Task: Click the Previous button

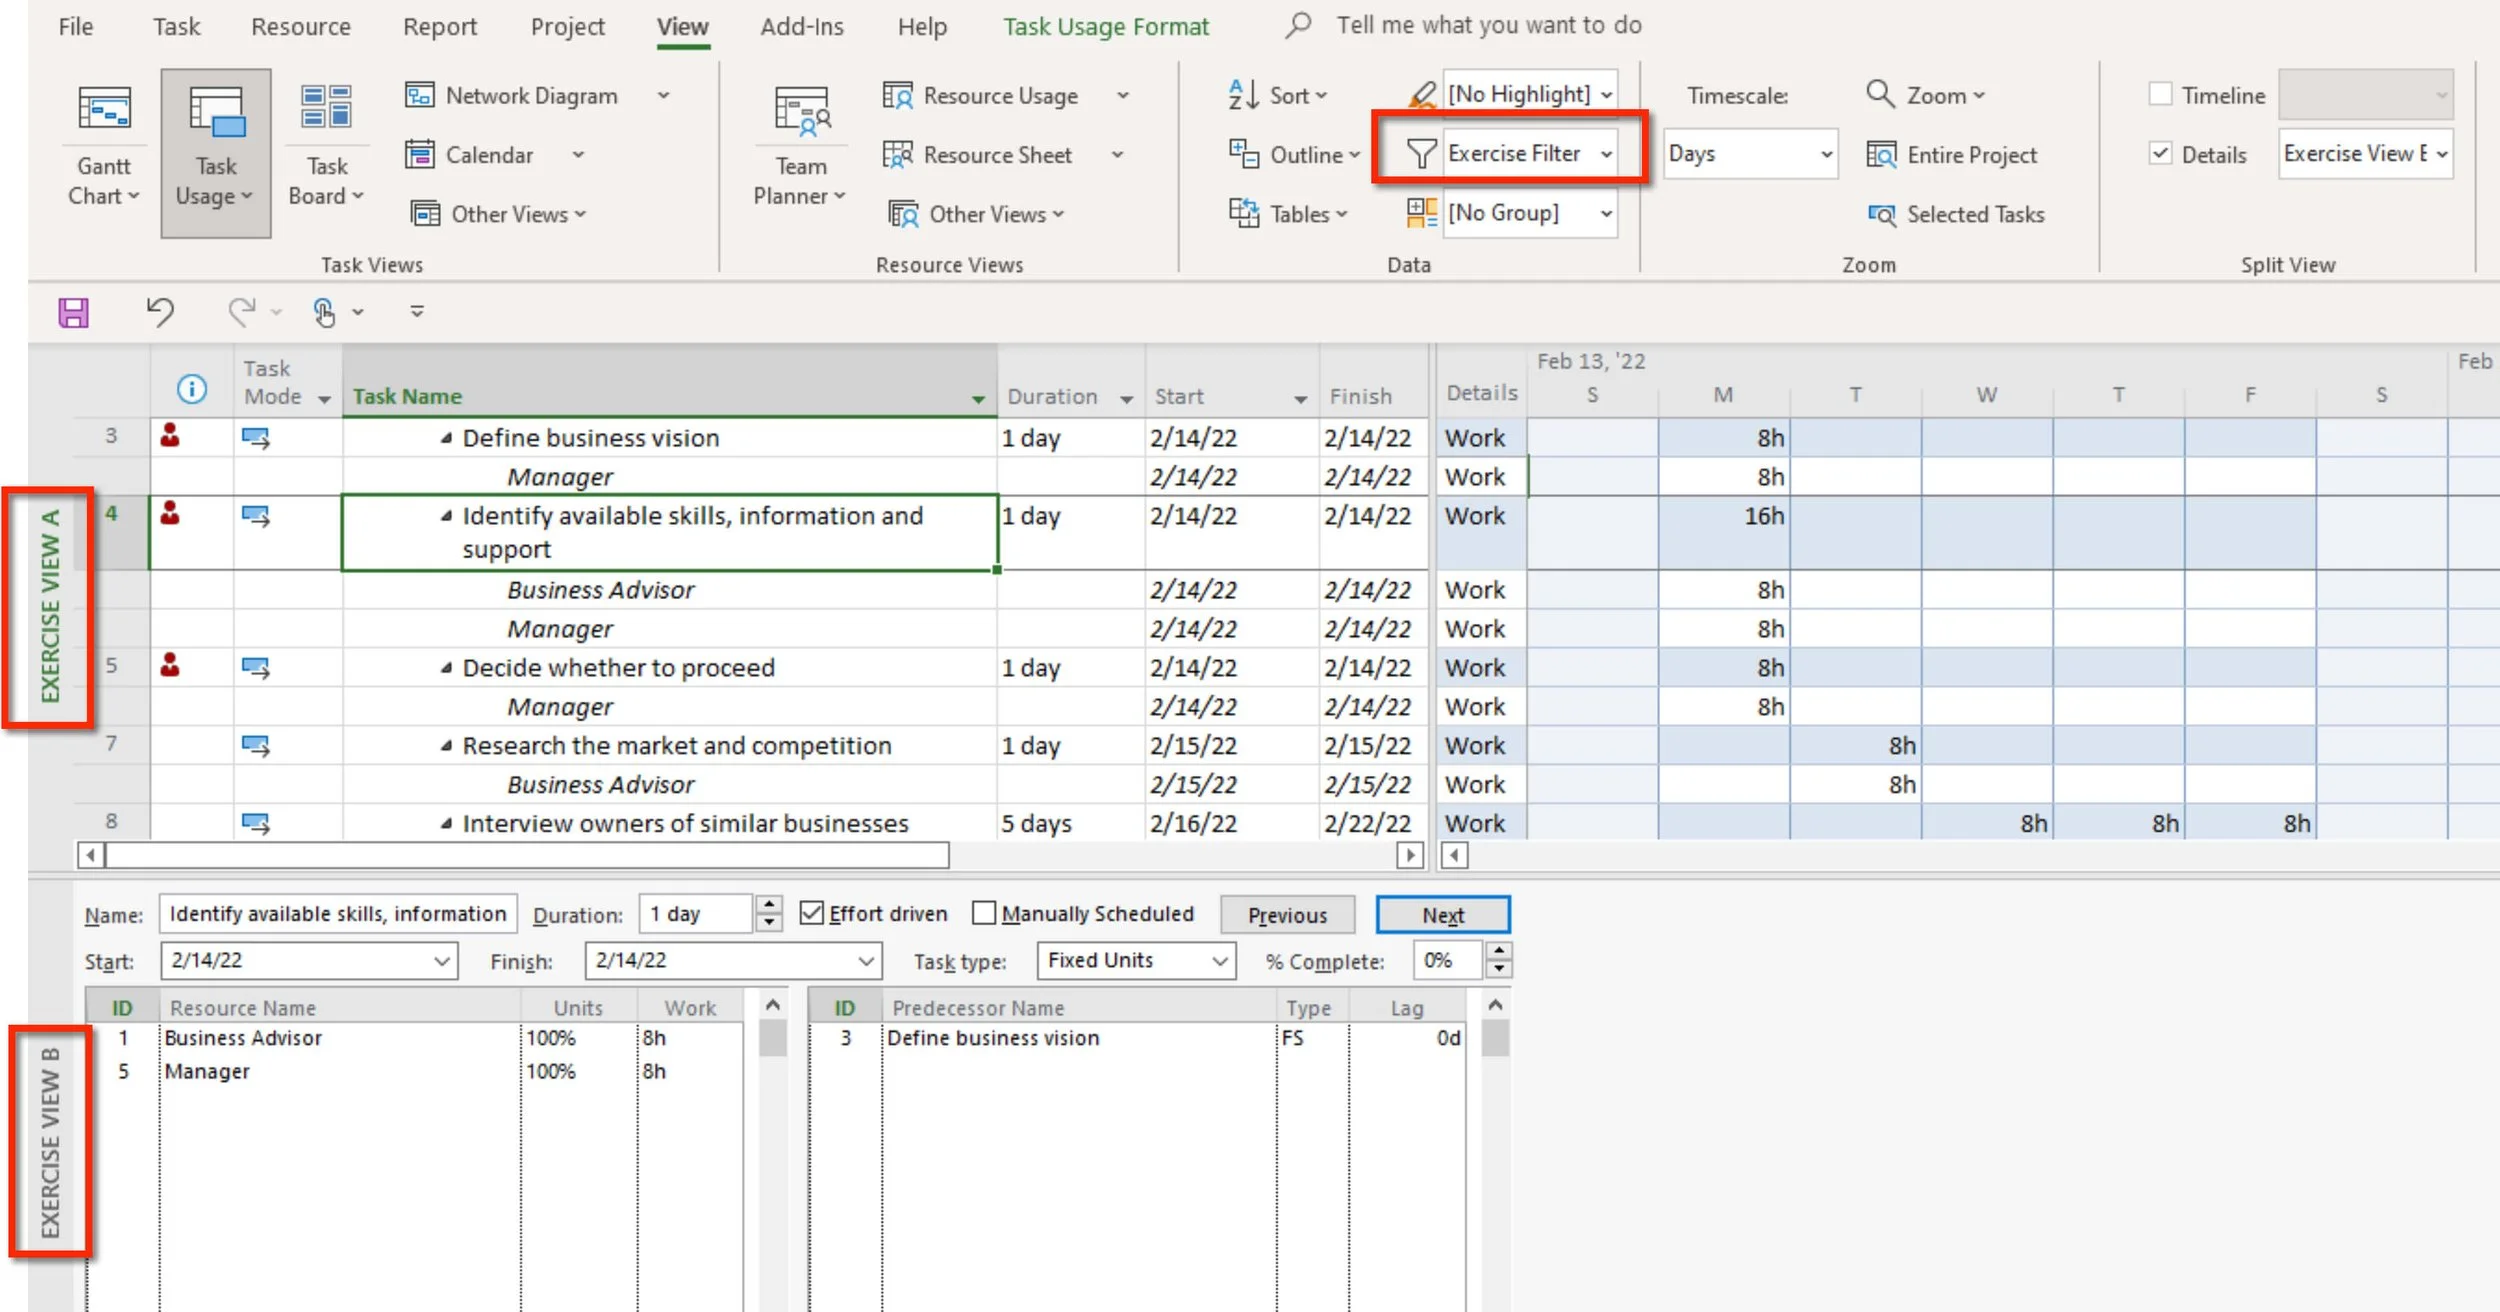Action: pos(1287,915)
